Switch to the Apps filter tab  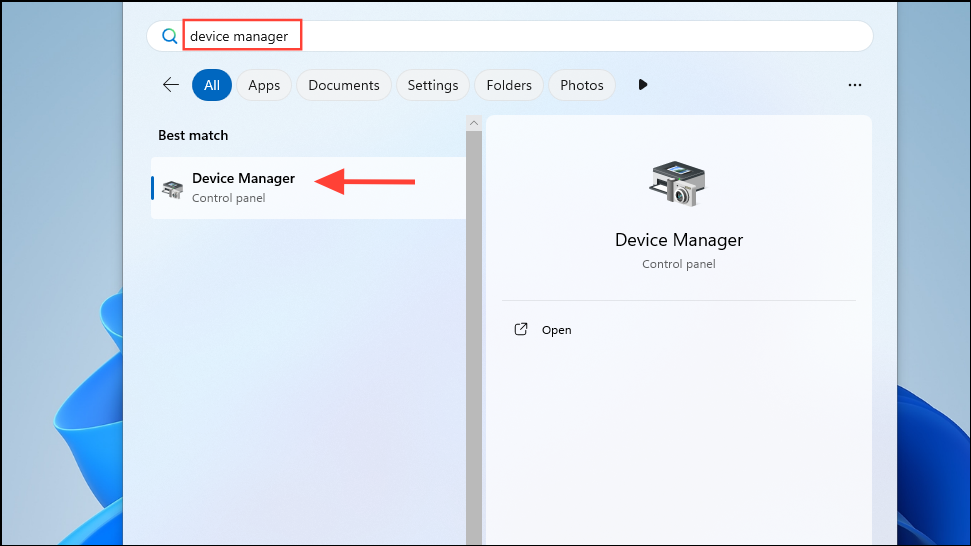[264, 85]
